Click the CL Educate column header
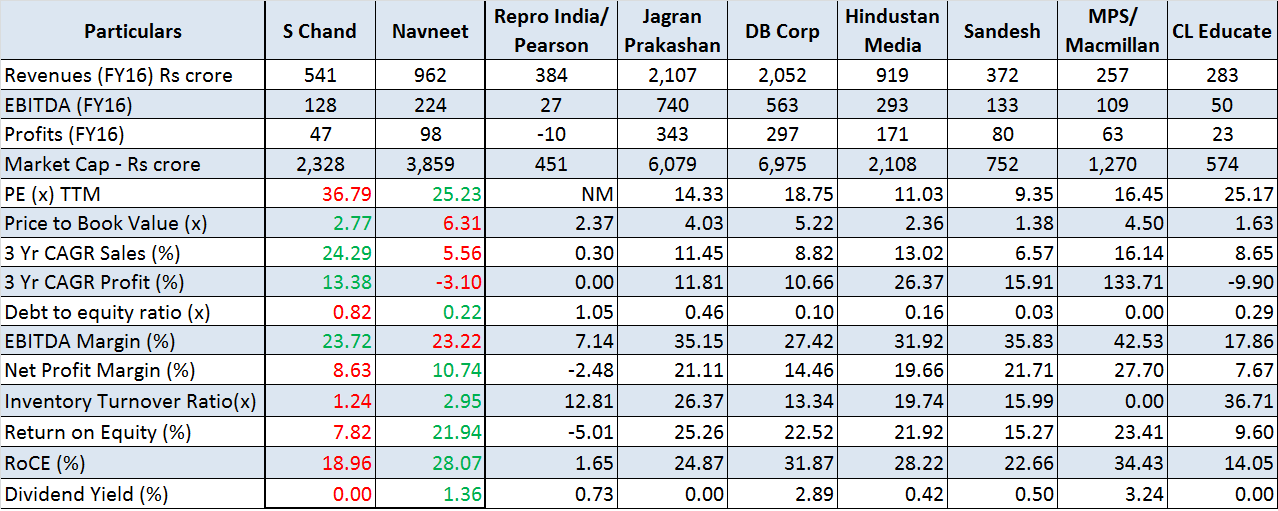1278x511 pixels. (1221, 31)
